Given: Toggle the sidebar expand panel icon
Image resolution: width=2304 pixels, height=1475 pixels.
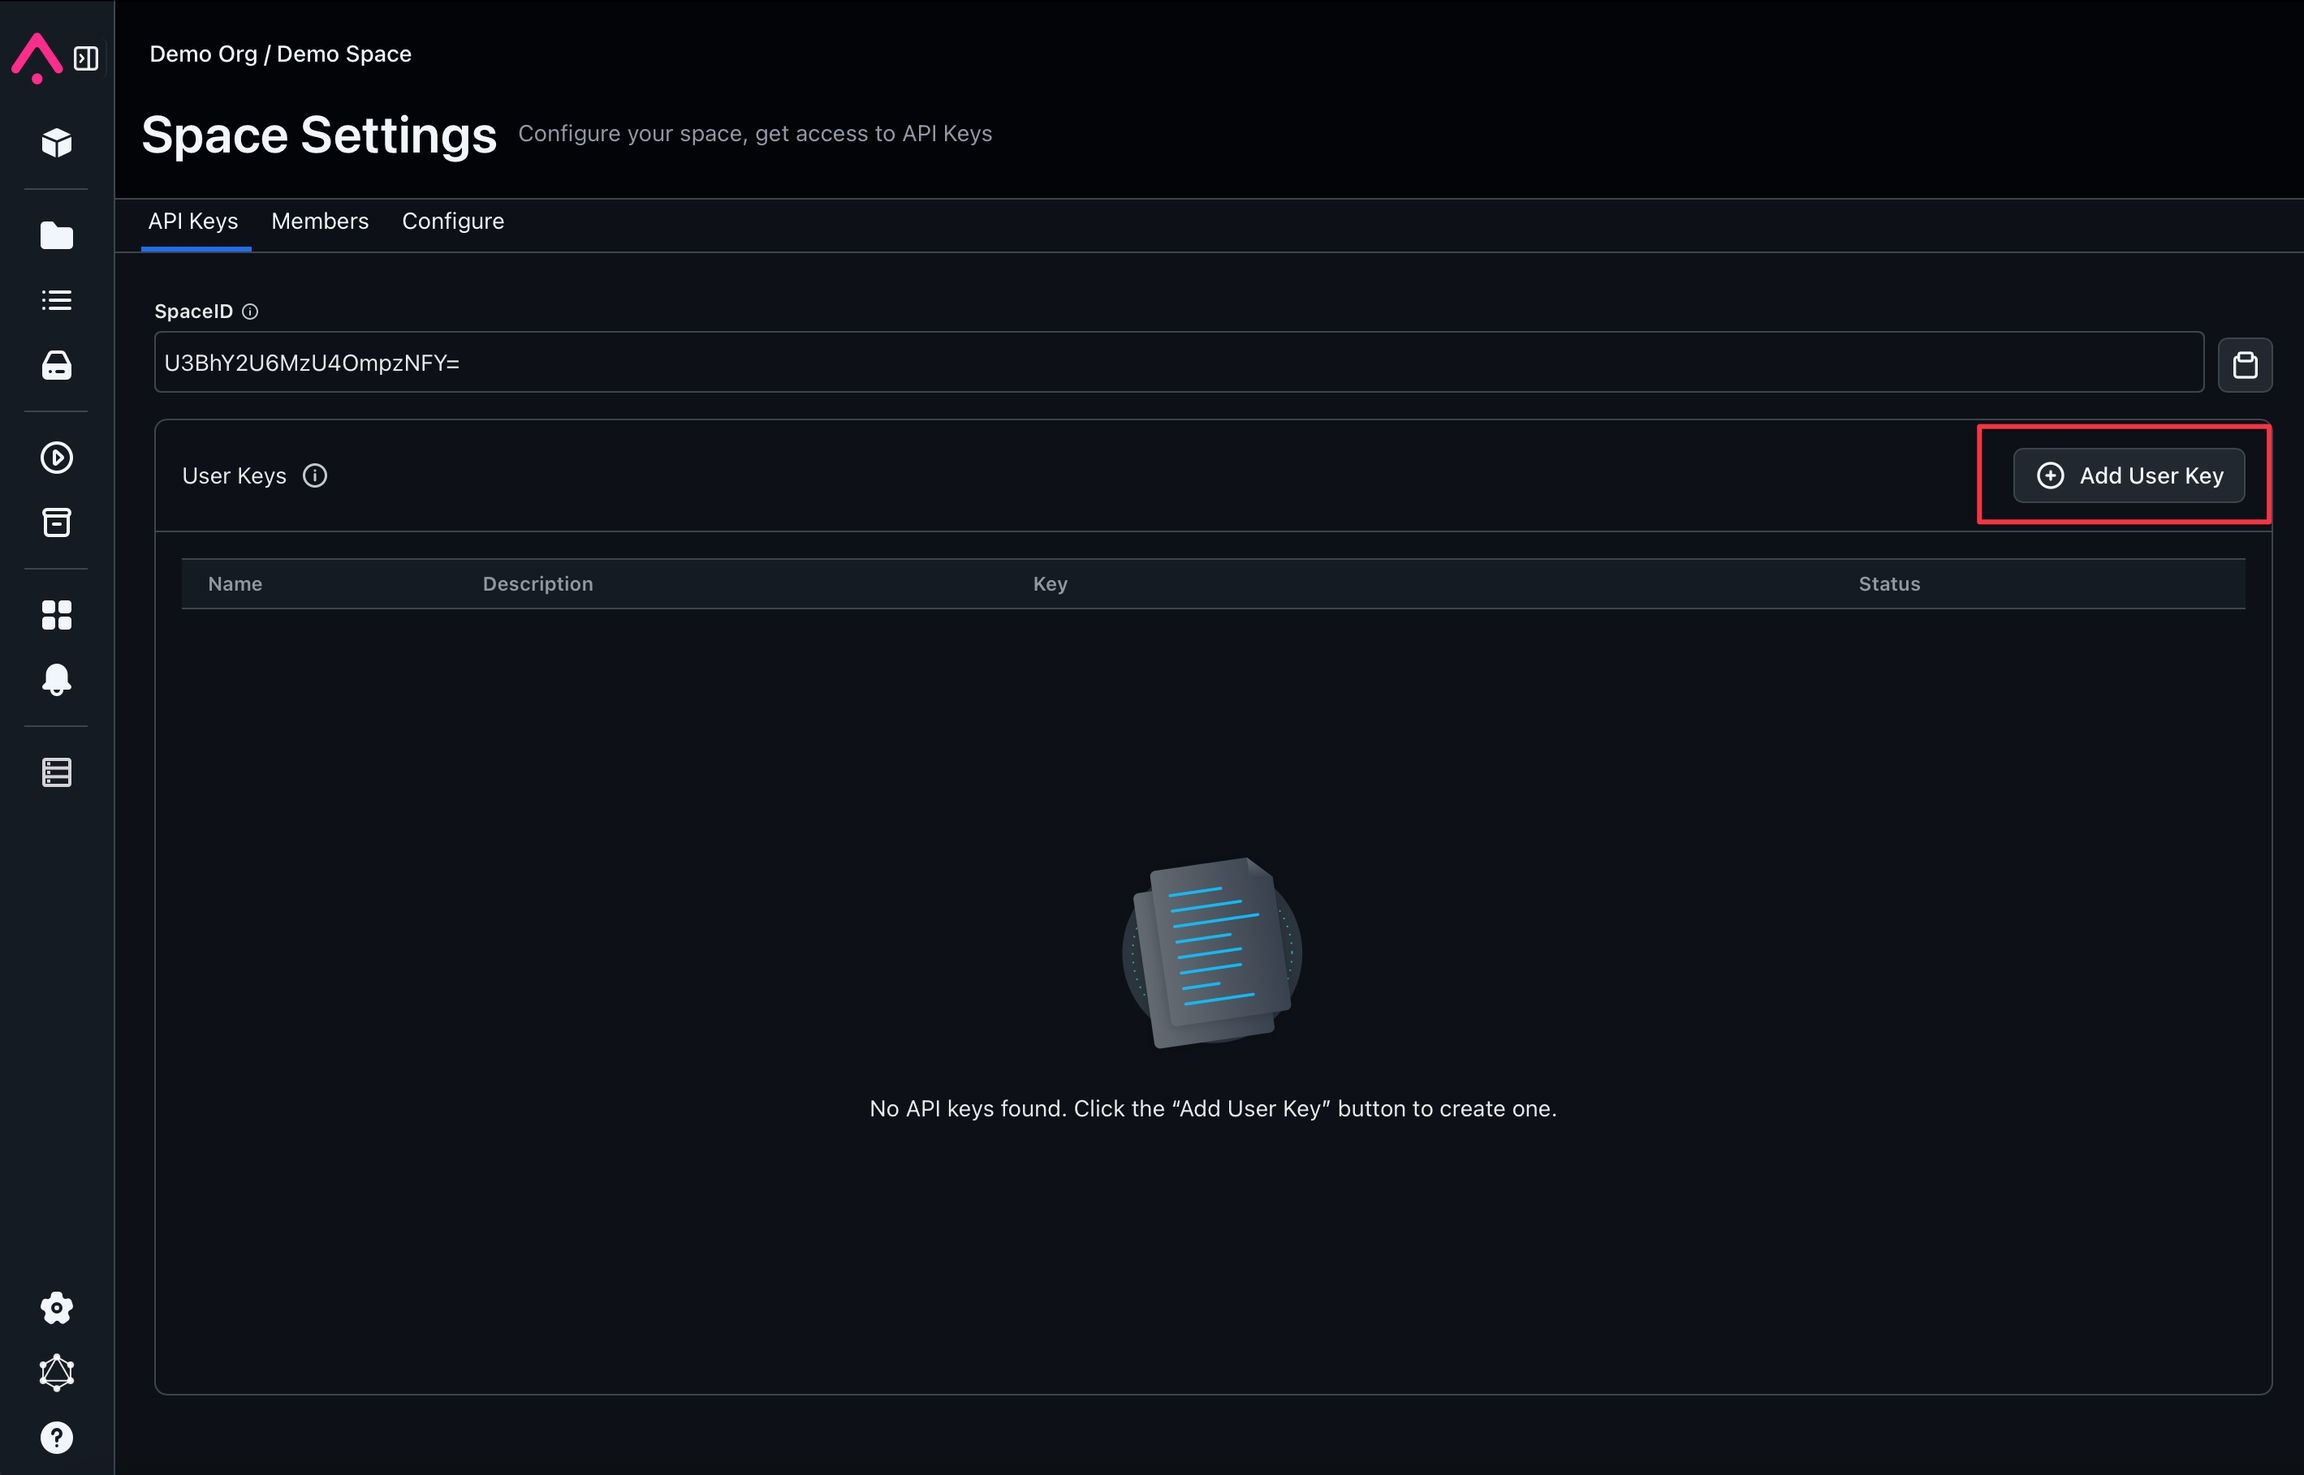Looking at the screenshot, I should click(86, 58).
